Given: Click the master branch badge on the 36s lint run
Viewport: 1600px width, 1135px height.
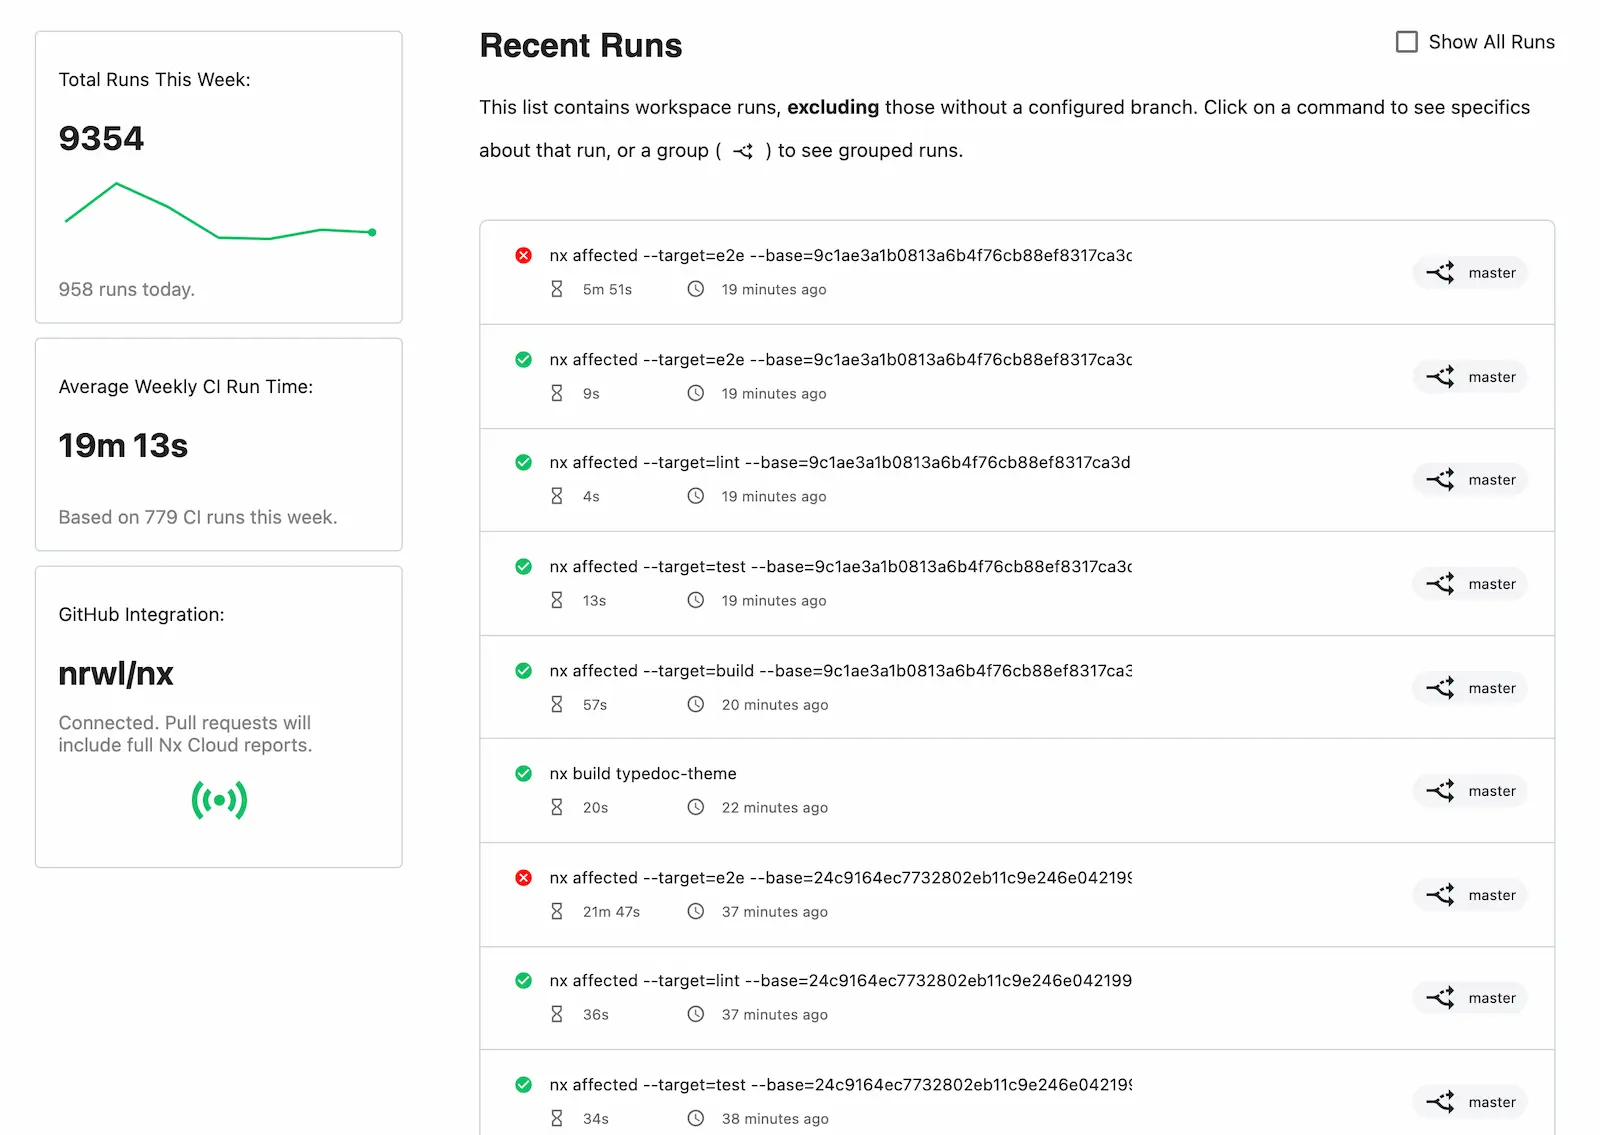Looking at the screenshot, I should [x=1491, y=998].
